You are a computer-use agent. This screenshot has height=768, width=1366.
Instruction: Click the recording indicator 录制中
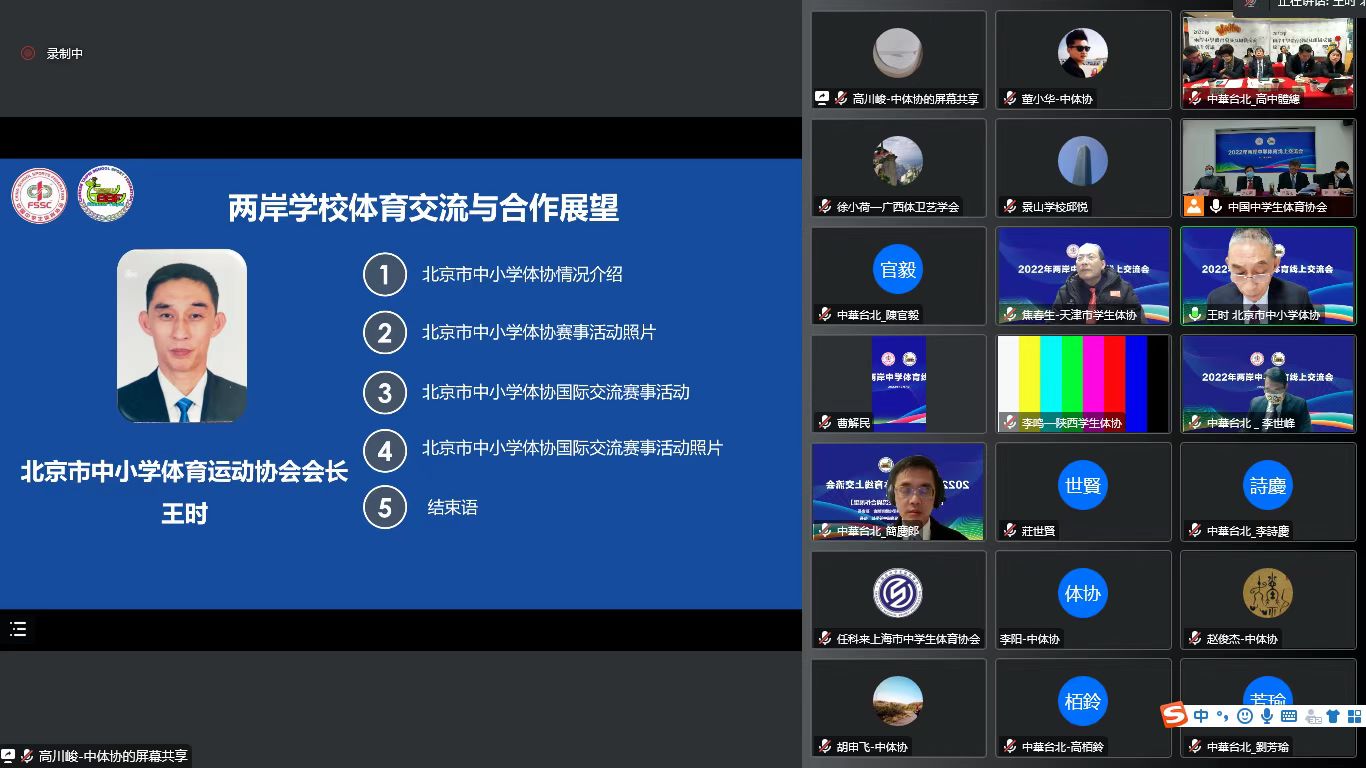coord(53,54)
